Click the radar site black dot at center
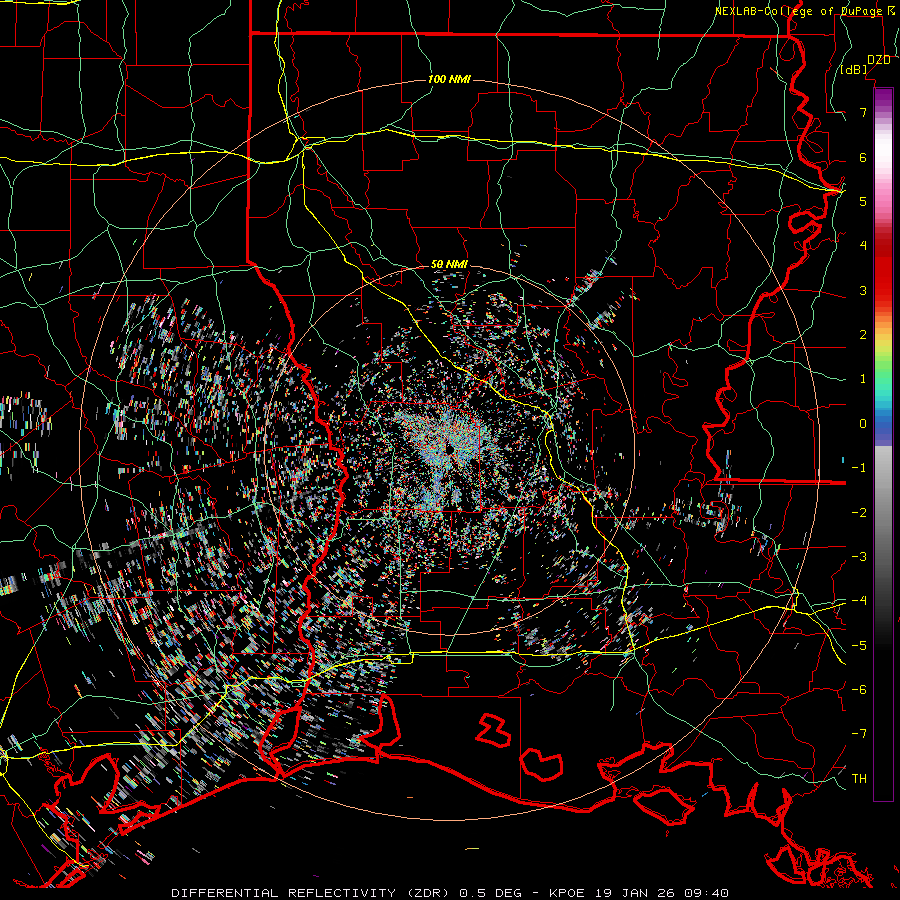 (450, 448)
